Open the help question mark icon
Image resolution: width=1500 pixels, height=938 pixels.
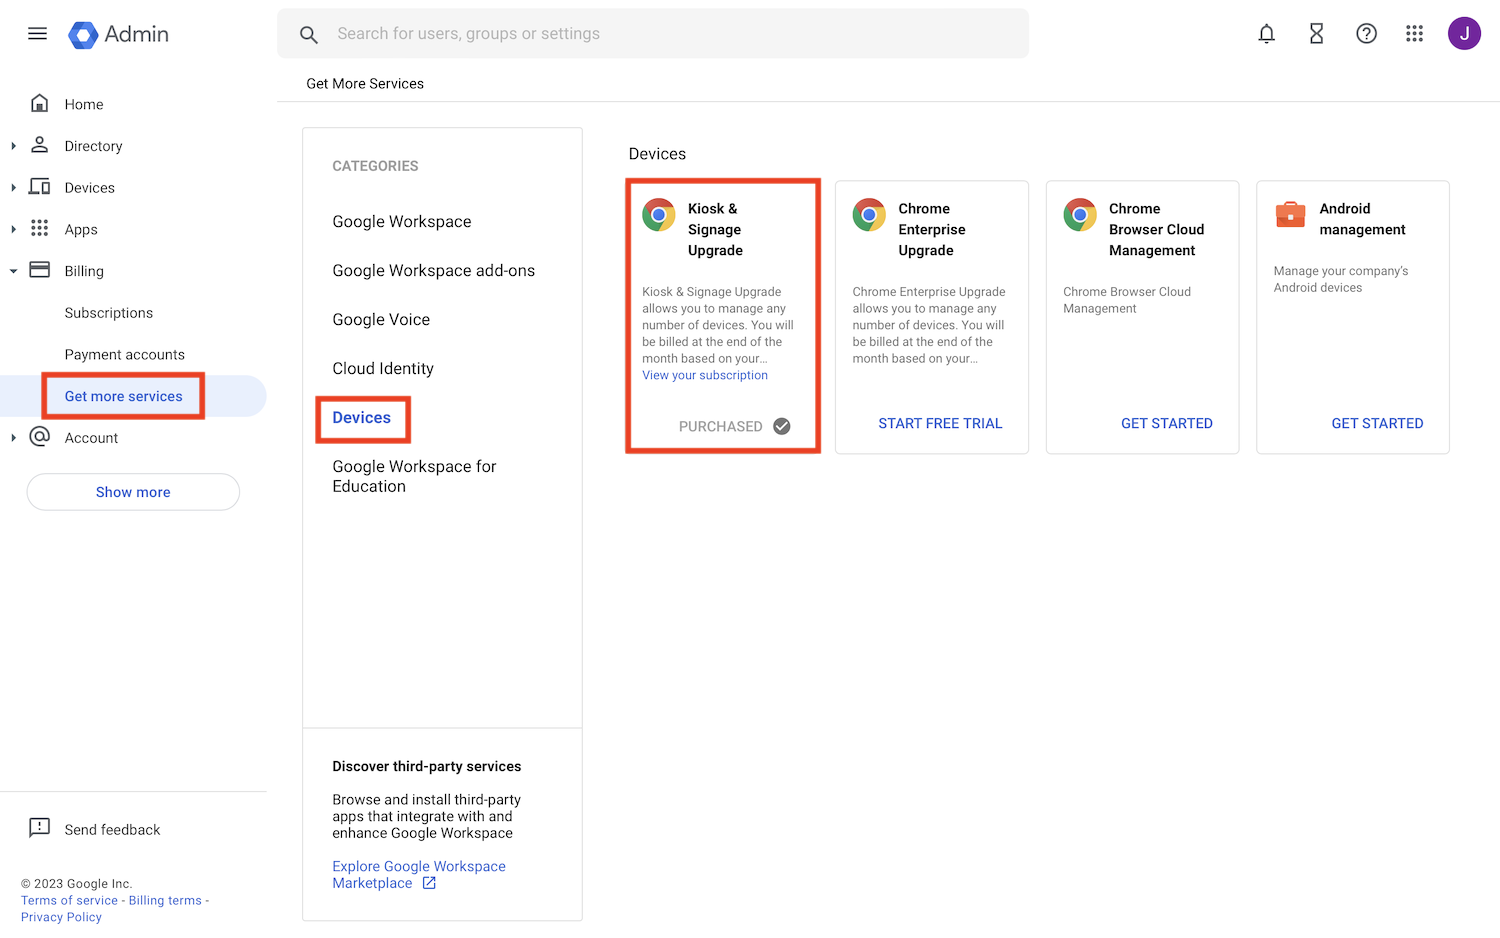[x=1366, y=33]
